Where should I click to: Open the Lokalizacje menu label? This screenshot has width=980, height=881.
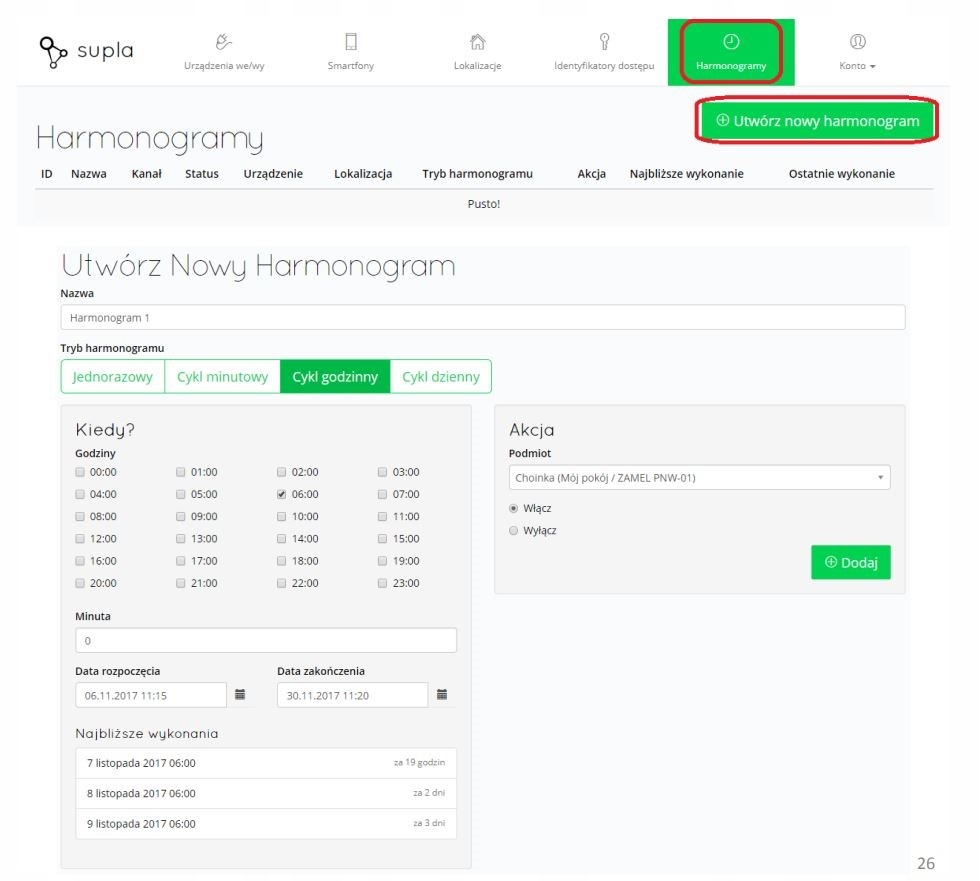click(x=478, y=66)
